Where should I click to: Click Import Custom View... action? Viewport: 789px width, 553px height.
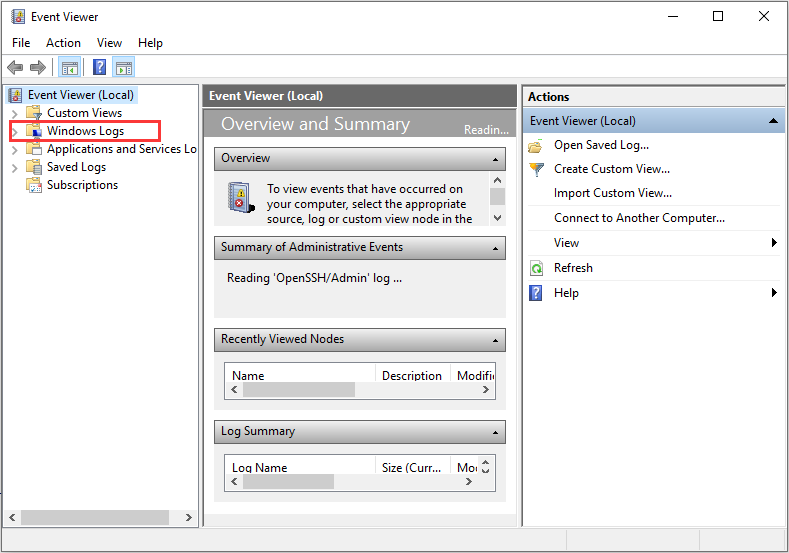pos(613,193)
